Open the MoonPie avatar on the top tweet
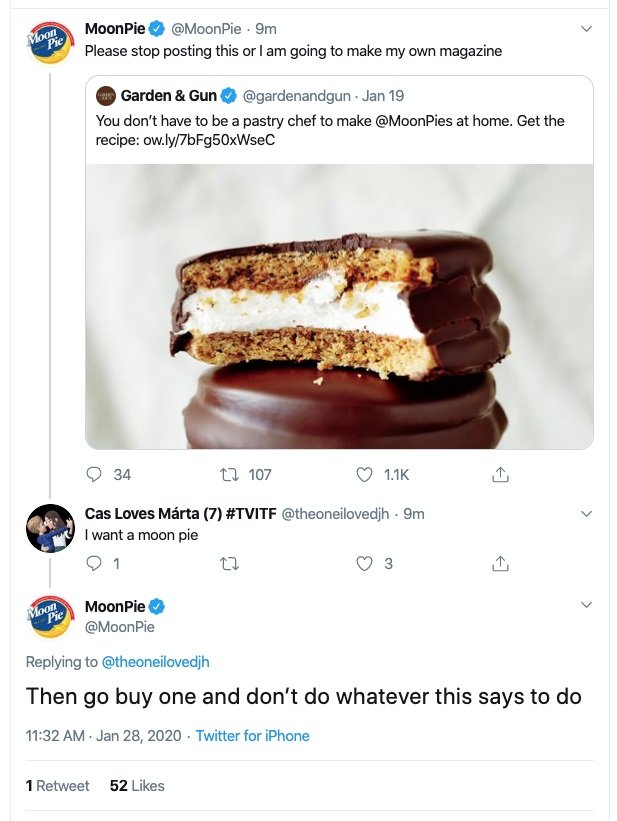617x821 pixels. (x=50, y=42)
